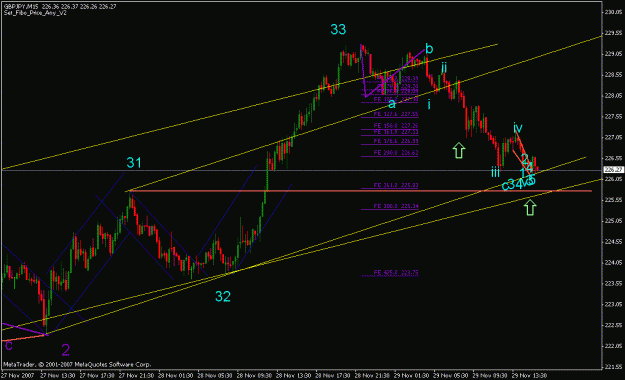
Task: Click the 227.05 price axis label
Action: tap(613, 138)
